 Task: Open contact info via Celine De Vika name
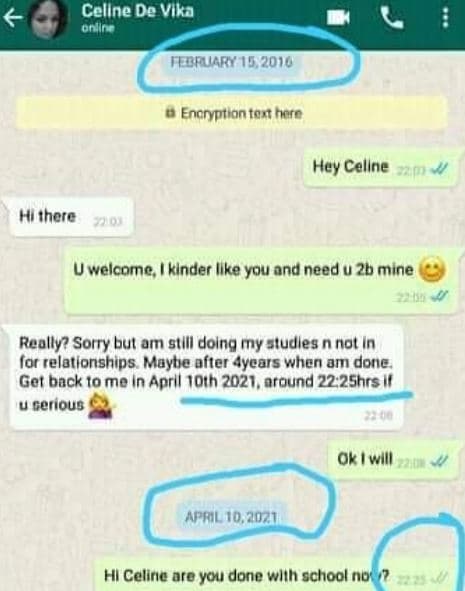[137, 10]
